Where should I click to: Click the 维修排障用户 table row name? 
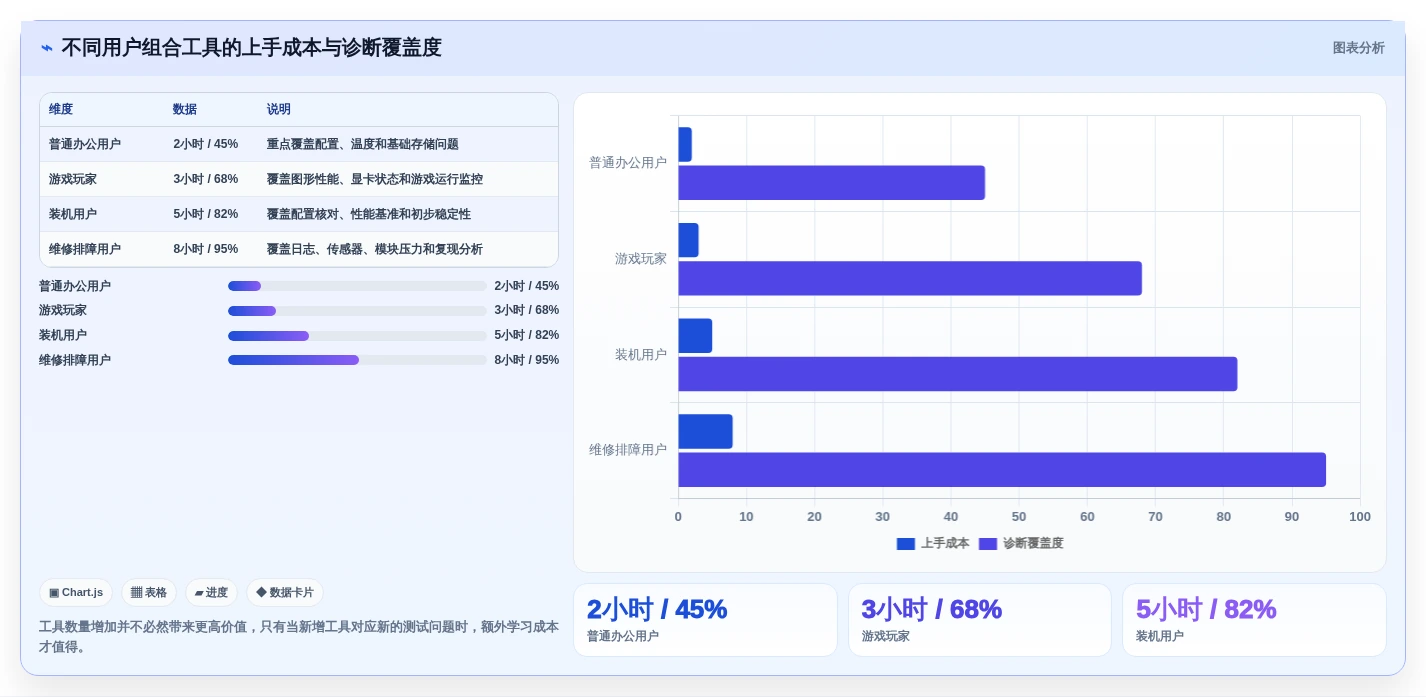(85, 249)
